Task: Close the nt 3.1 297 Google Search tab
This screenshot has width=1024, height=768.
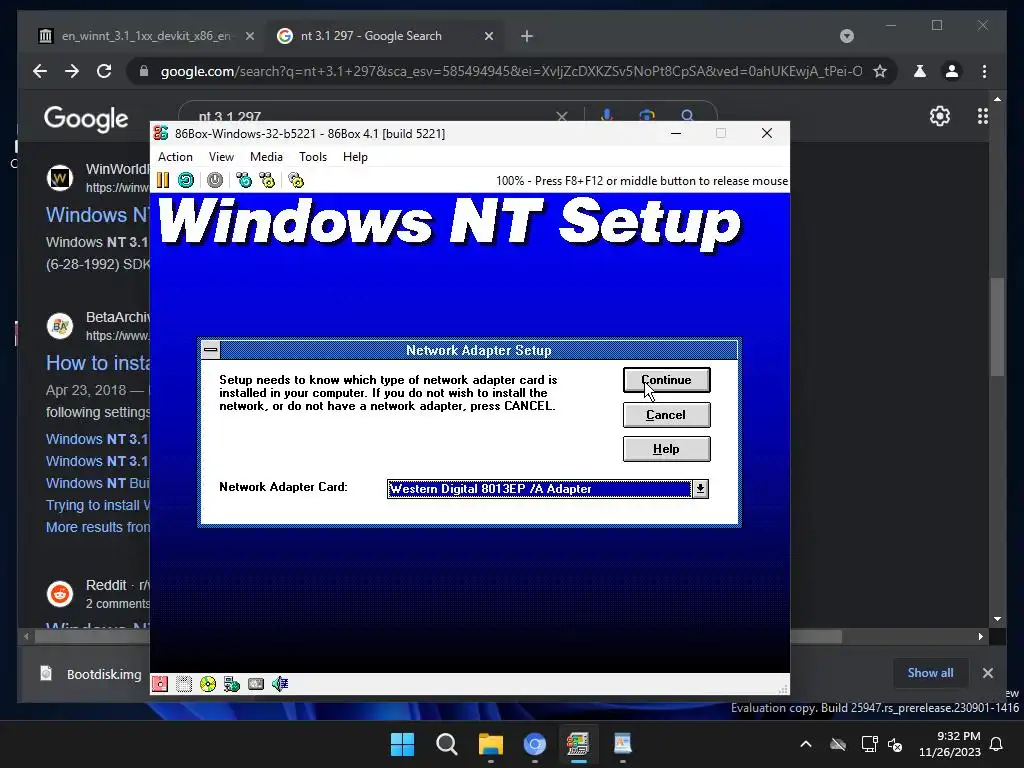Action: coord(488,36)
